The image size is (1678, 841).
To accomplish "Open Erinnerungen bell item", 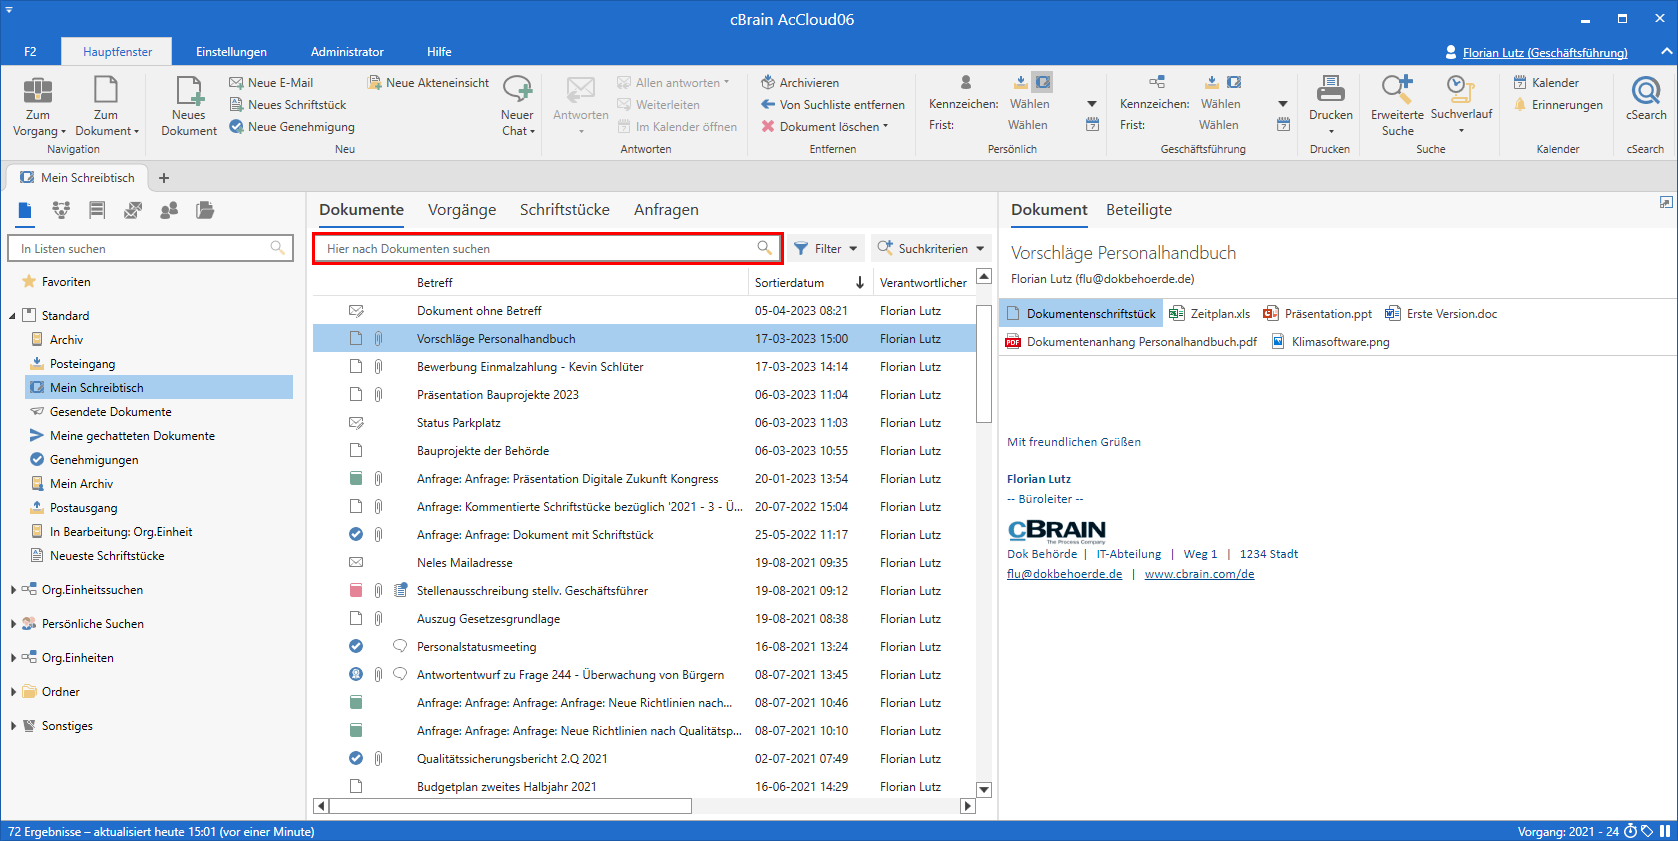I will click(1558, 105).
